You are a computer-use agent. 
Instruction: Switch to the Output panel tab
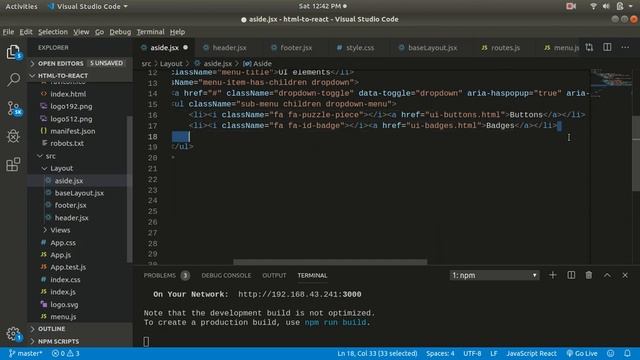click(x=274, y=276)
